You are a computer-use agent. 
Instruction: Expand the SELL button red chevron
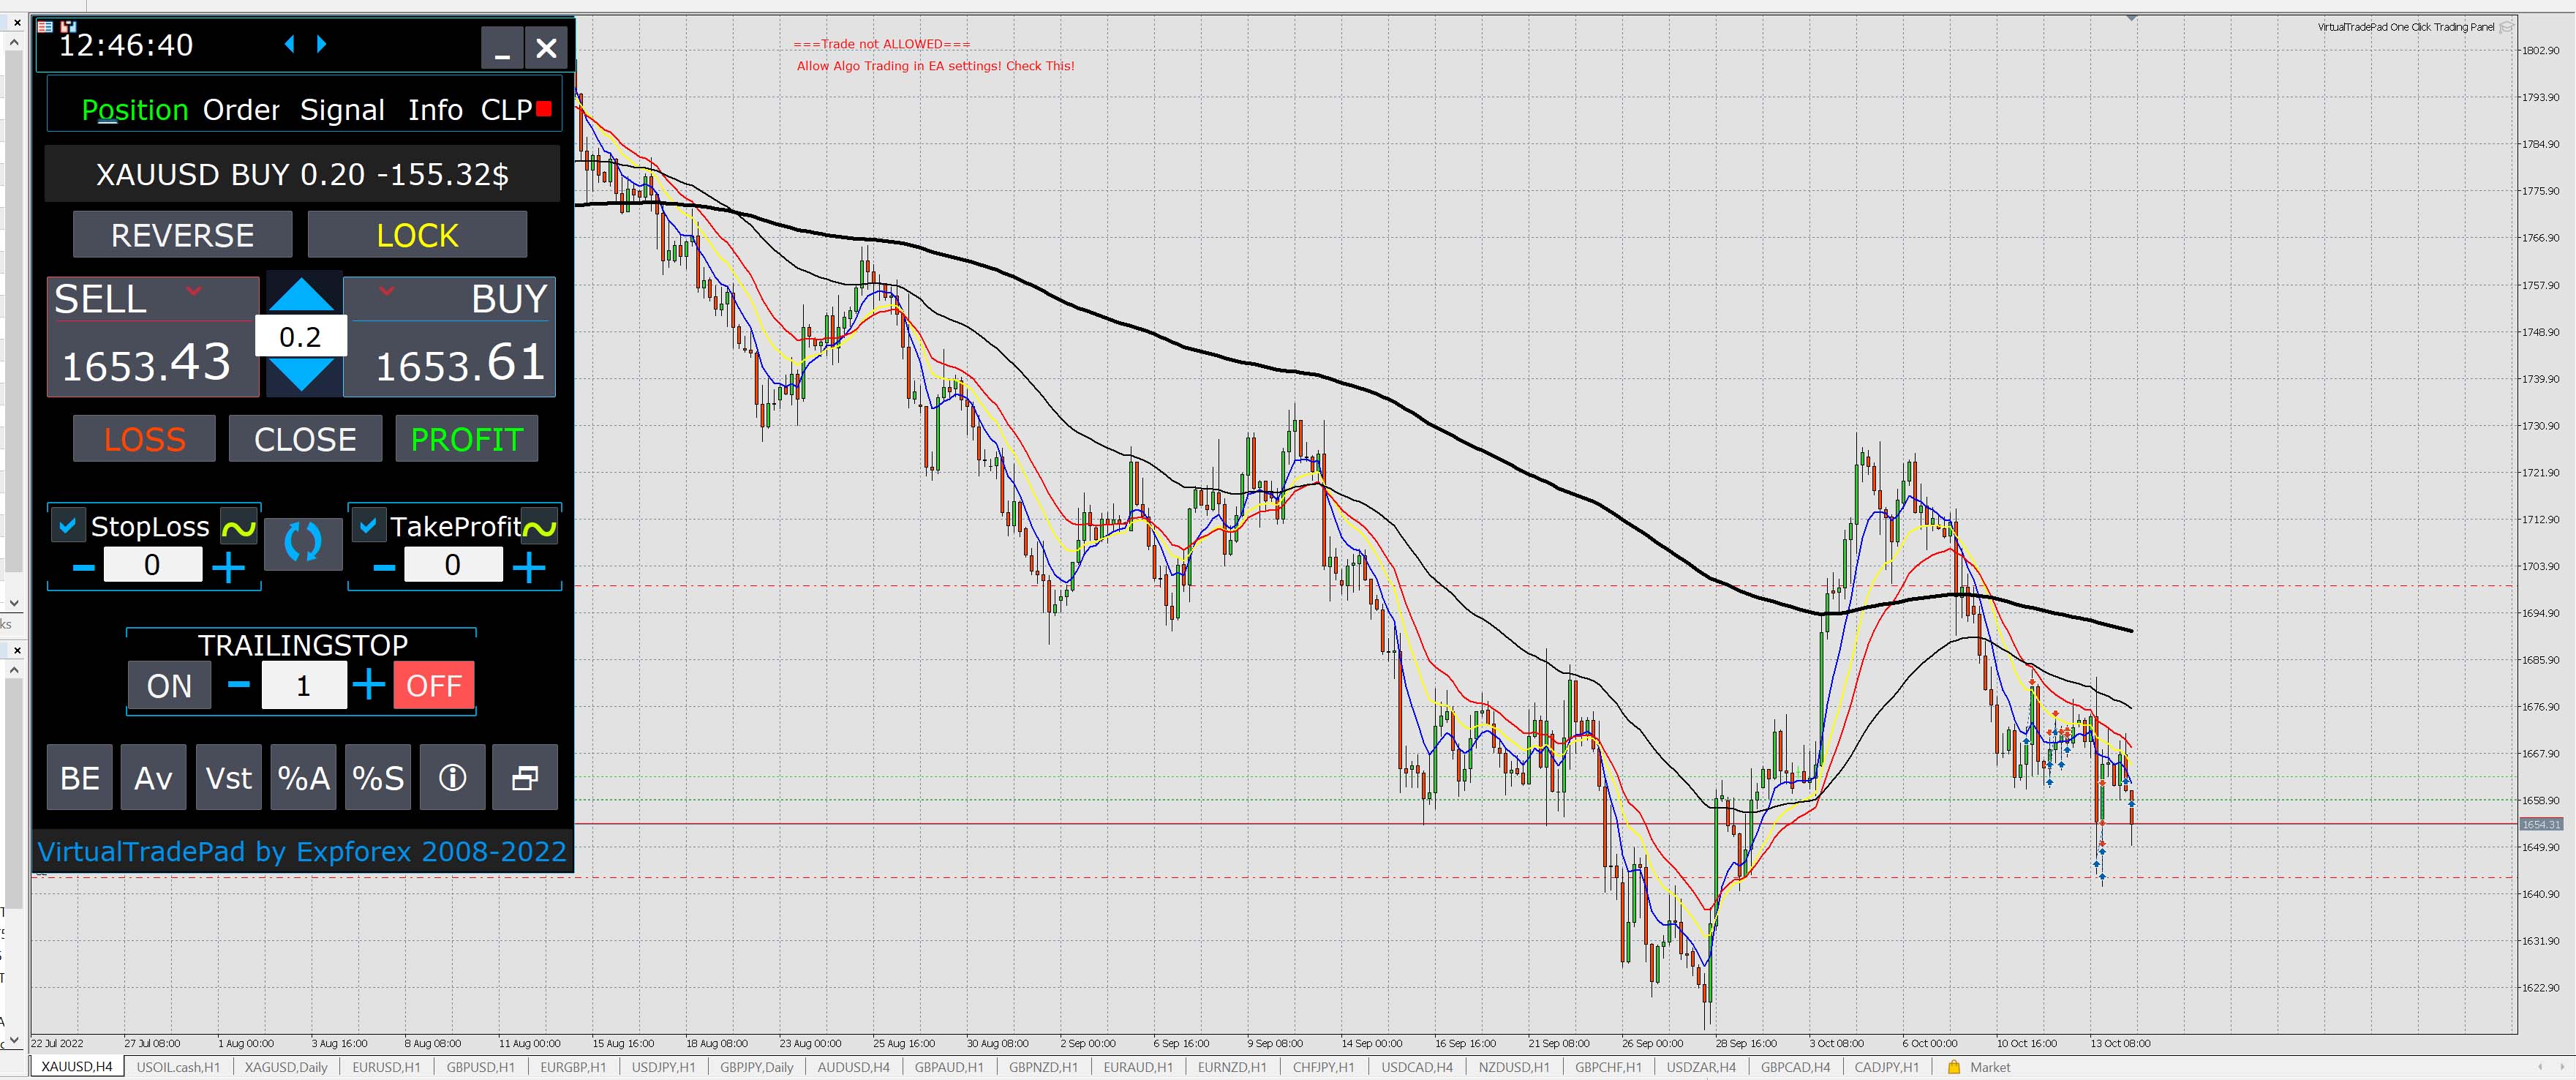click(194, 291)
